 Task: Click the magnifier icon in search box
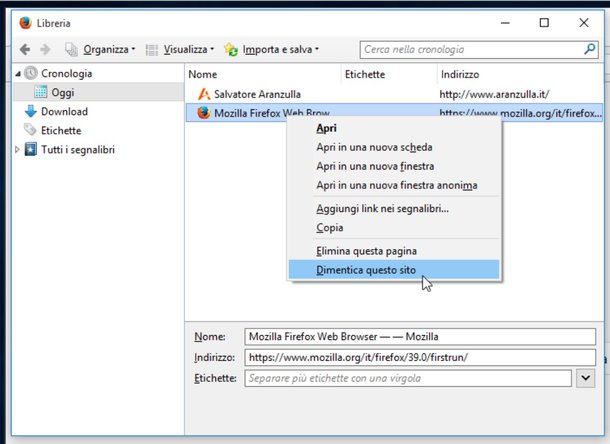tap(589, 49)
